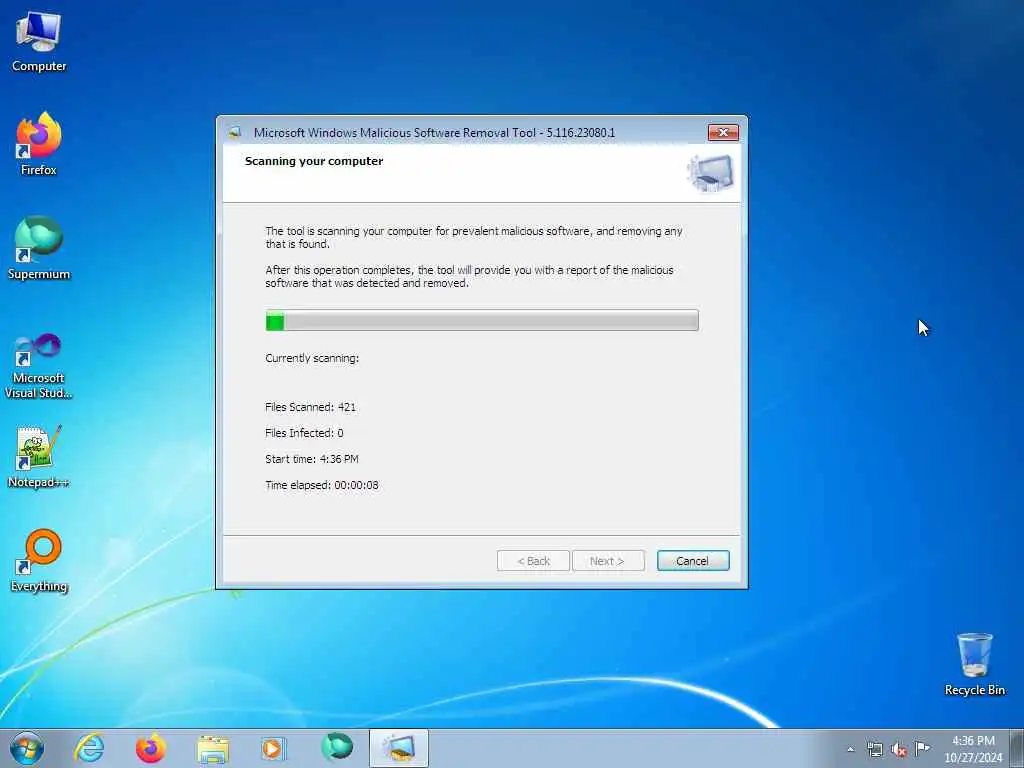This screenshot has width=1024, height=768.
Task: Click the title bar icon of the removal tool
Action: point(234,133)
